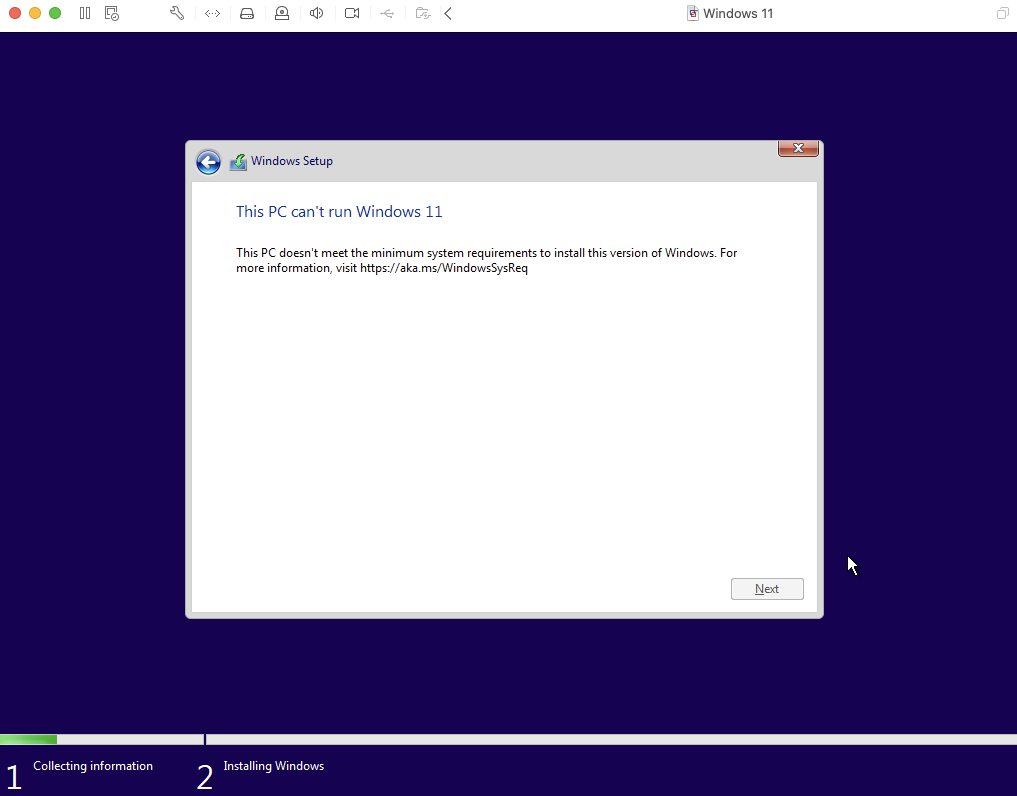Click the Windows 11 window title text
The width and height of the screenshot is (1017, 796).
tap(738, 14)
